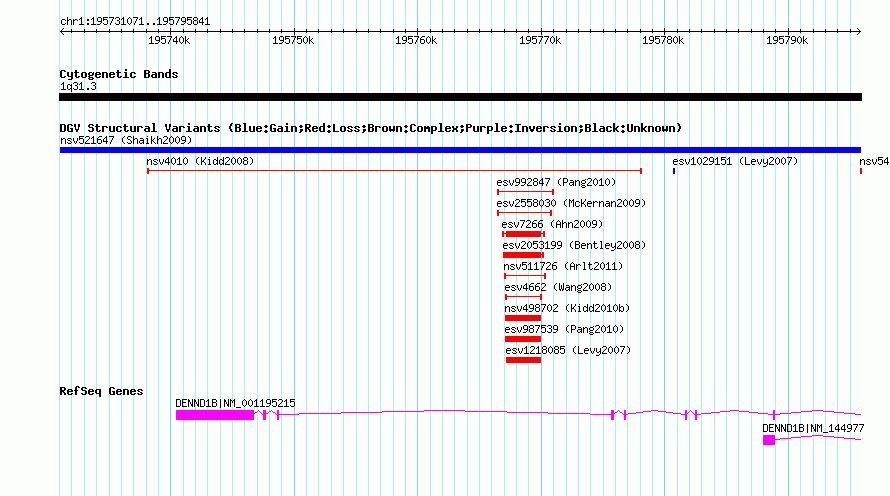Select the red esv4662 variant line
Image resolution: width=890 pixels, height=496 pixels.
[523, 297]
